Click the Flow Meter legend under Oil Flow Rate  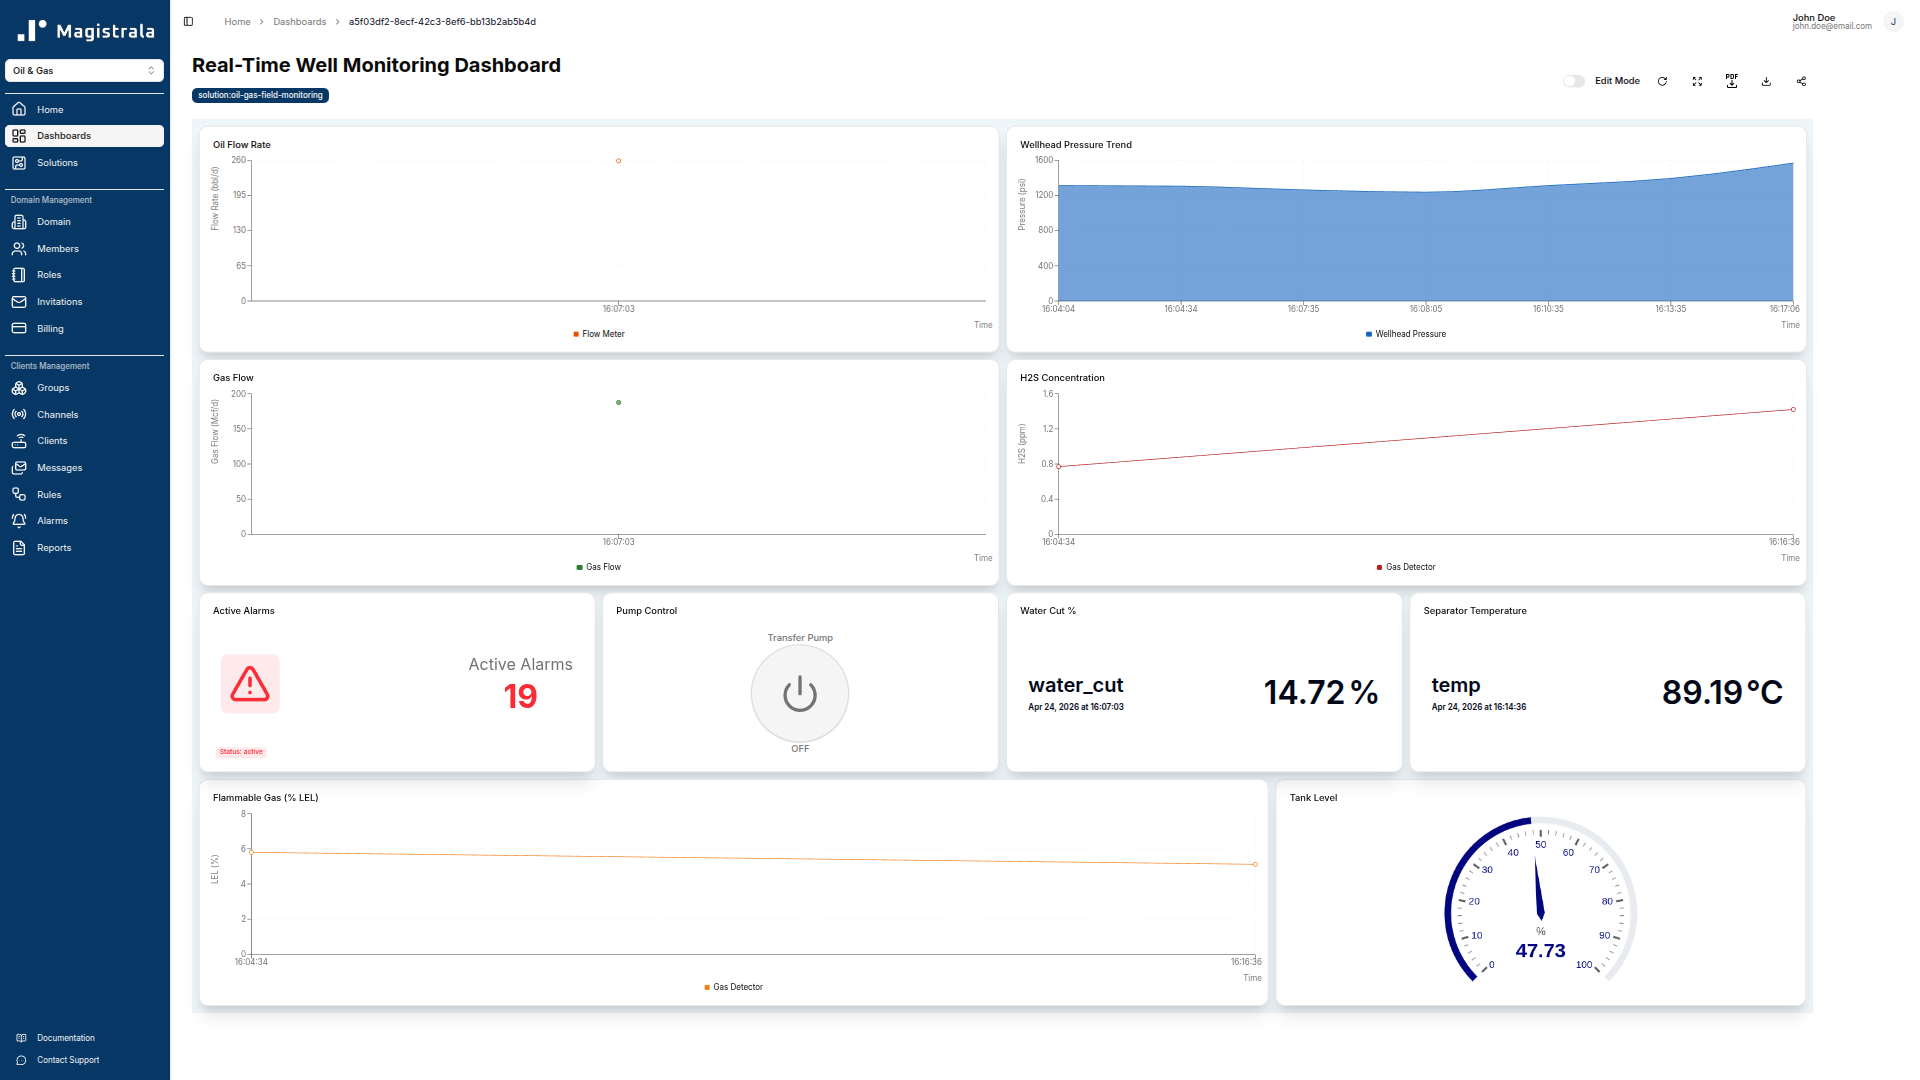tap(600, 333)
